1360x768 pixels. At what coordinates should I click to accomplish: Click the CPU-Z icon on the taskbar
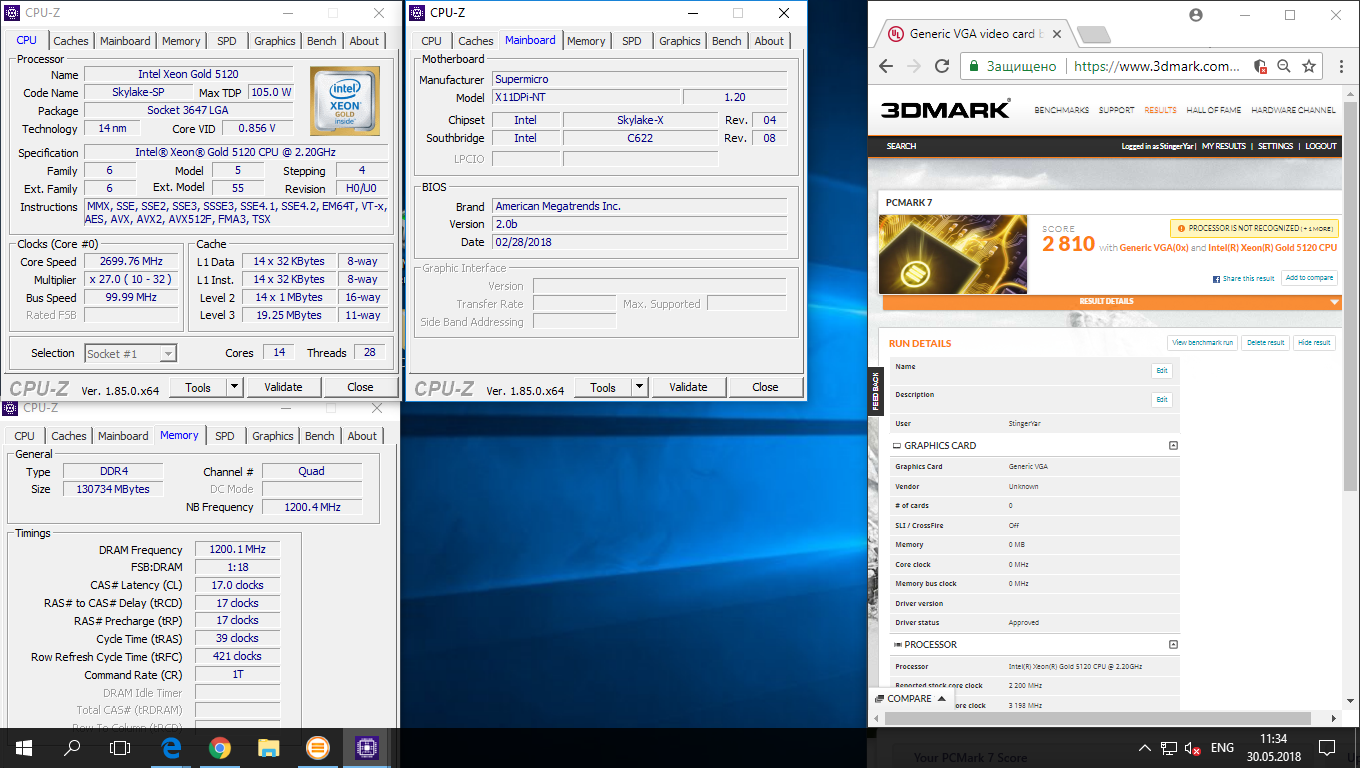pos(366,747)
